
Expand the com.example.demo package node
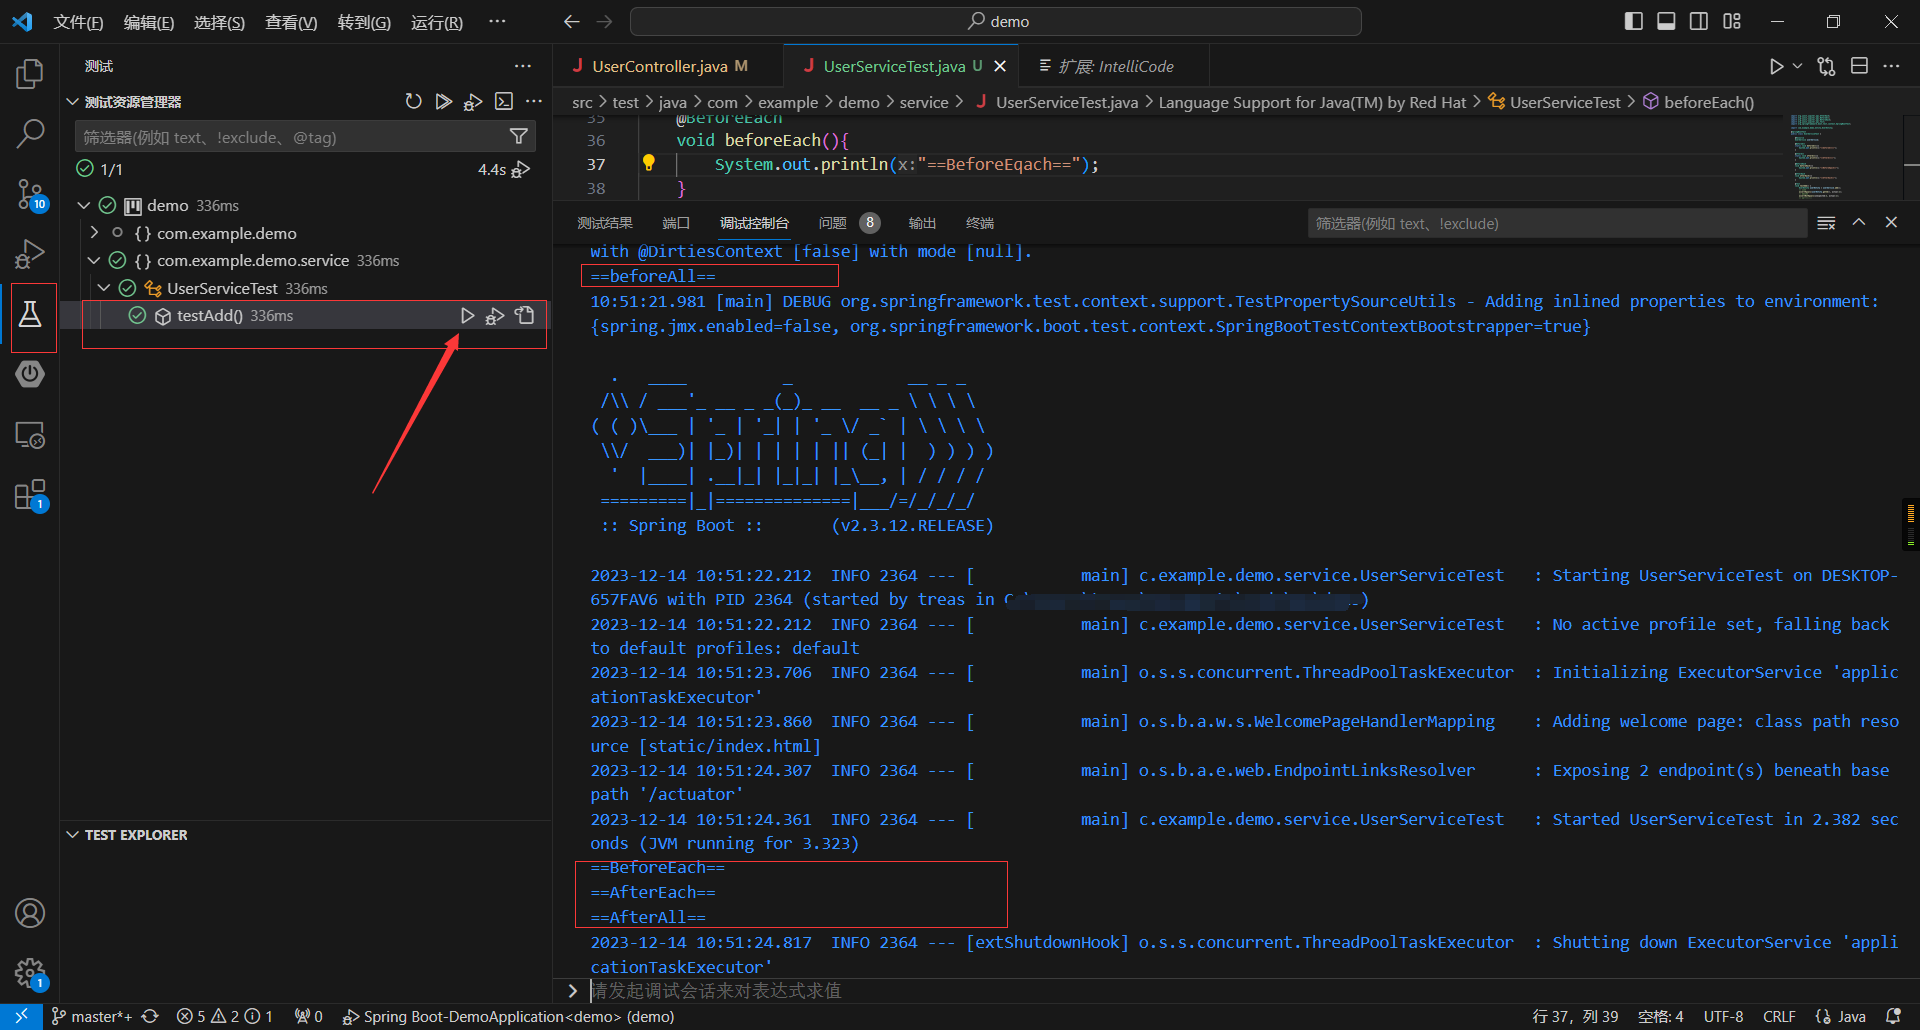(x=94, y=233)
